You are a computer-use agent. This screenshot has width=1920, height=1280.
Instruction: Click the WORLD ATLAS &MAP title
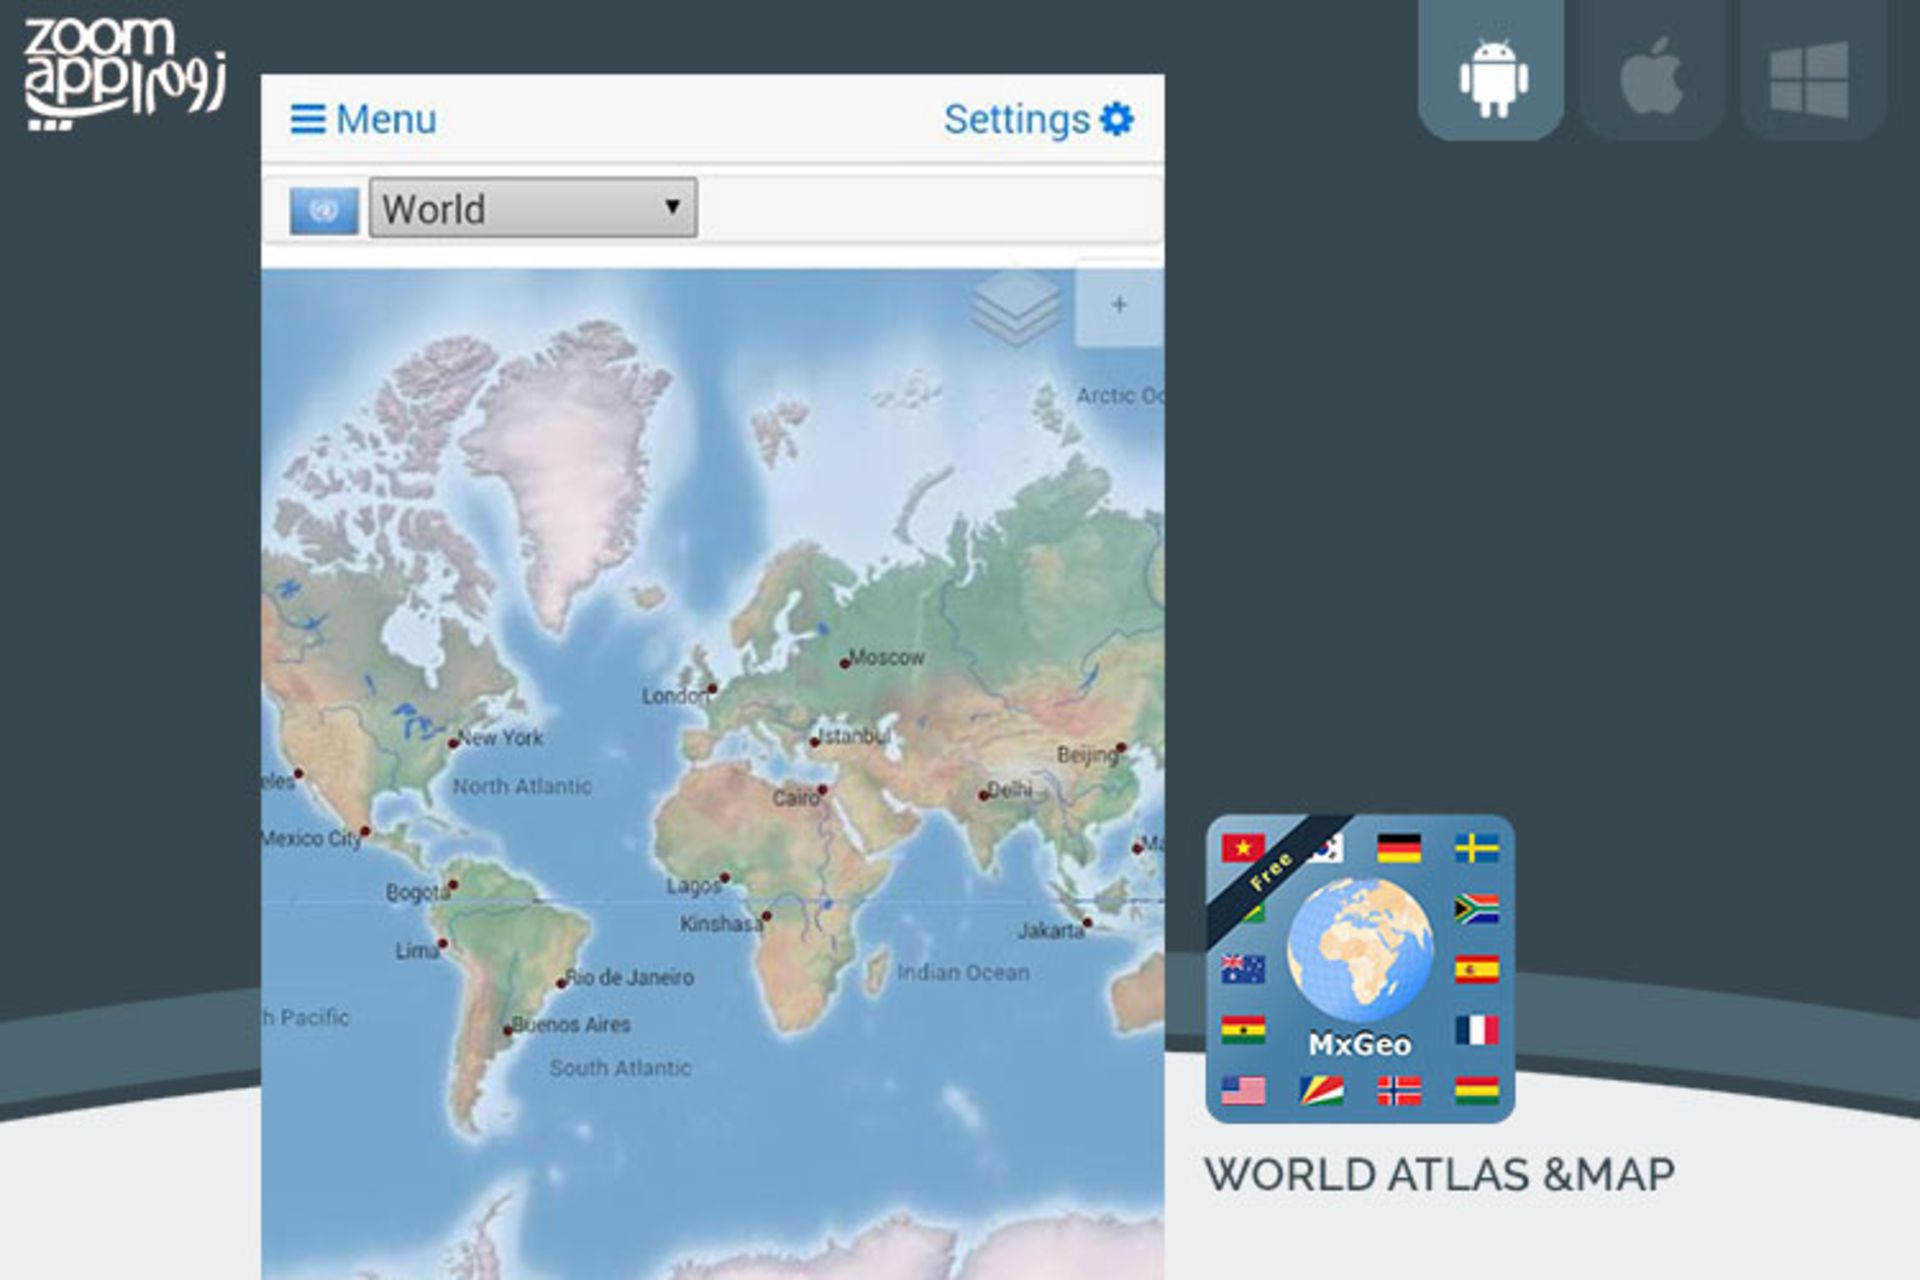pos(1438,1174)
